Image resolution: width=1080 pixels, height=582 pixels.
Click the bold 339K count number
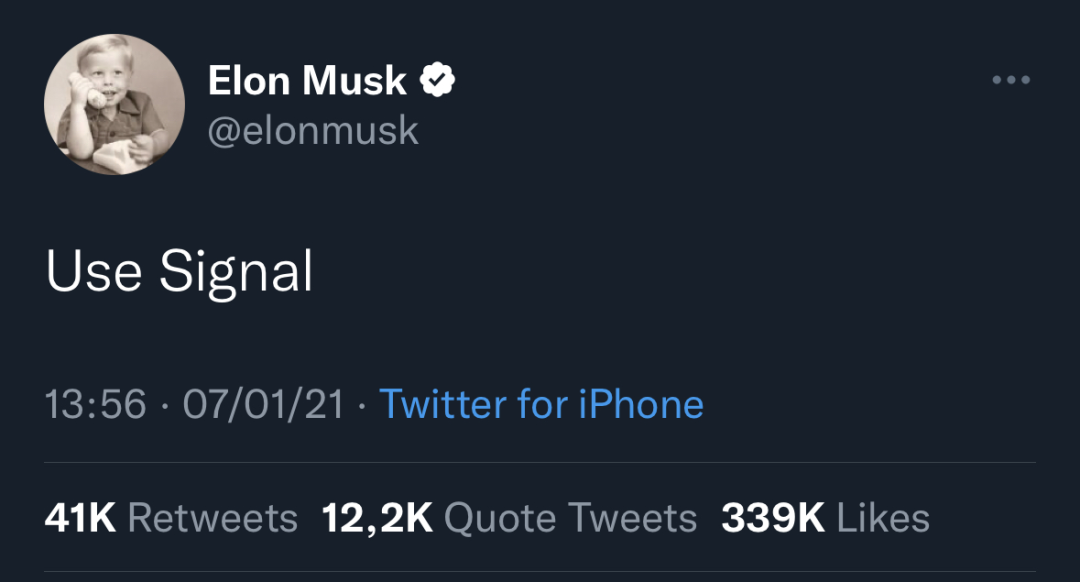[x=773, y=518]
